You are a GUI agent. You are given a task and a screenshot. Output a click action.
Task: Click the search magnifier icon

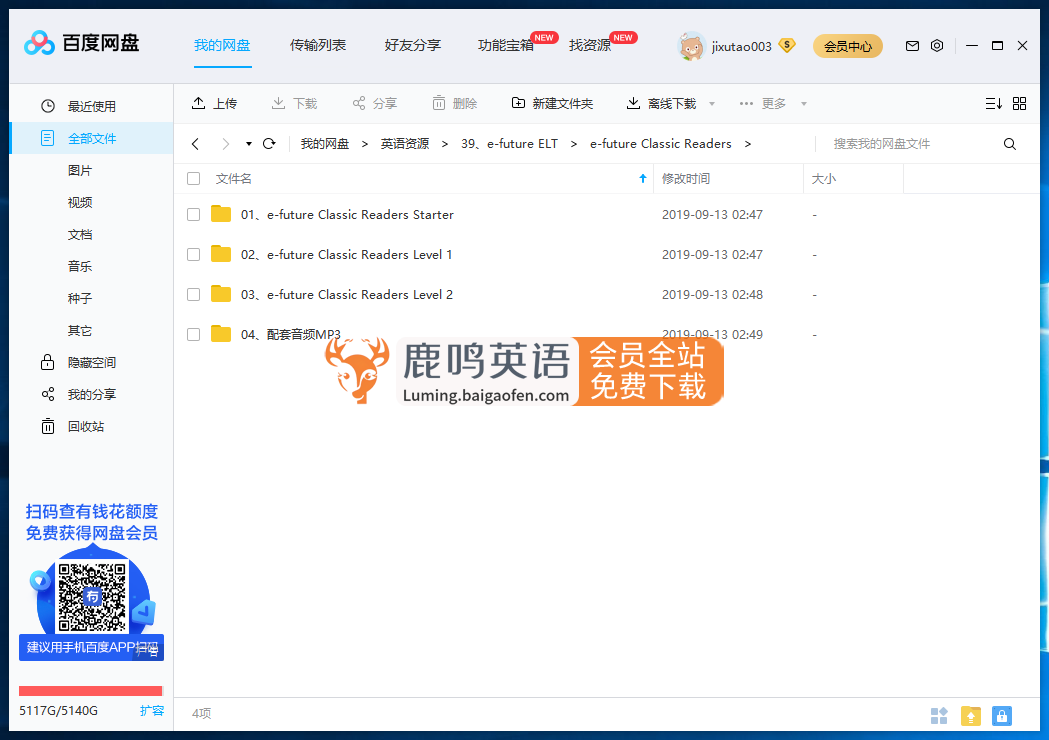[1010, 144]
